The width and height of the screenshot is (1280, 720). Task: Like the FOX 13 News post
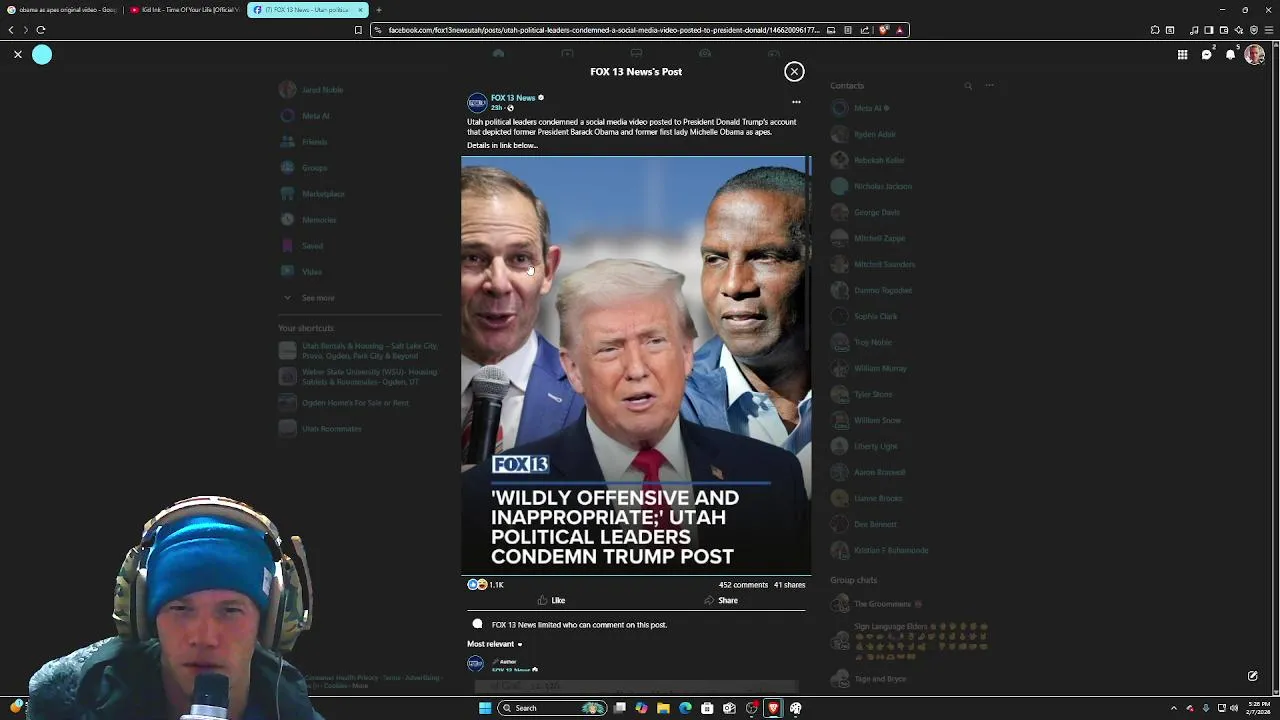click(551, 600)
